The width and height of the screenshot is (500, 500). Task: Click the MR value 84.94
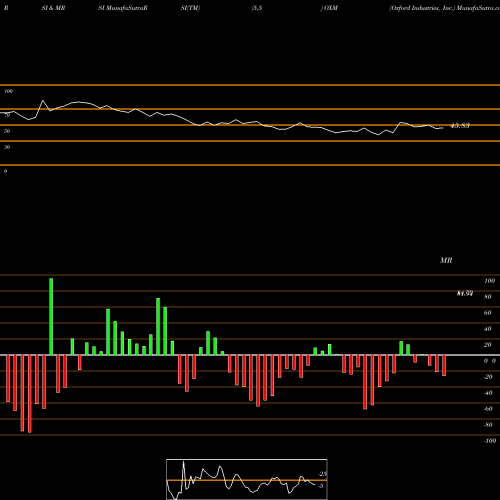coord(465,294)
